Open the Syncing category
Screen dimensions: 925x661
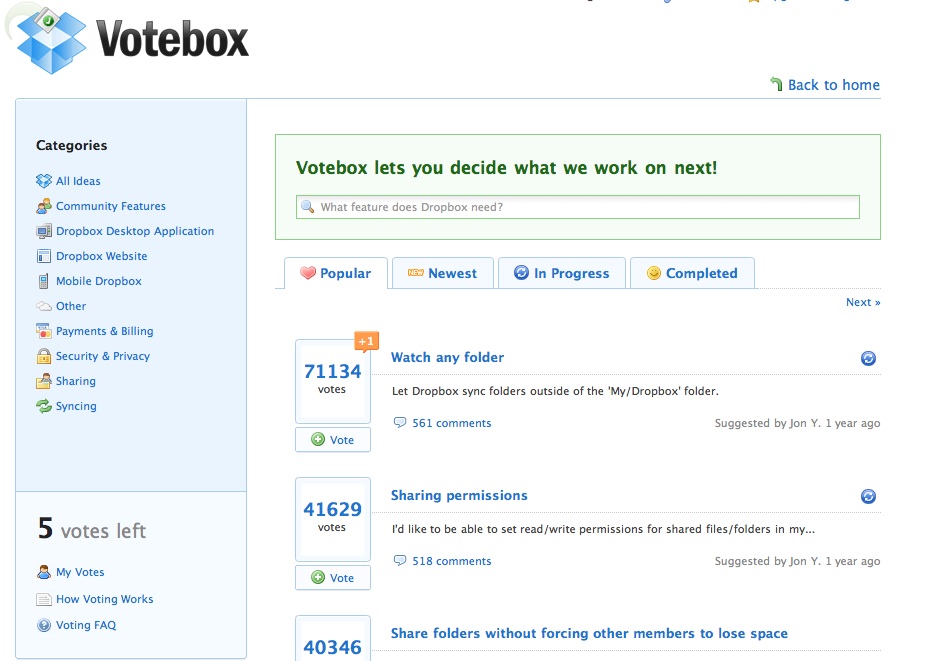pyautogui.click(x=76, y=406)
